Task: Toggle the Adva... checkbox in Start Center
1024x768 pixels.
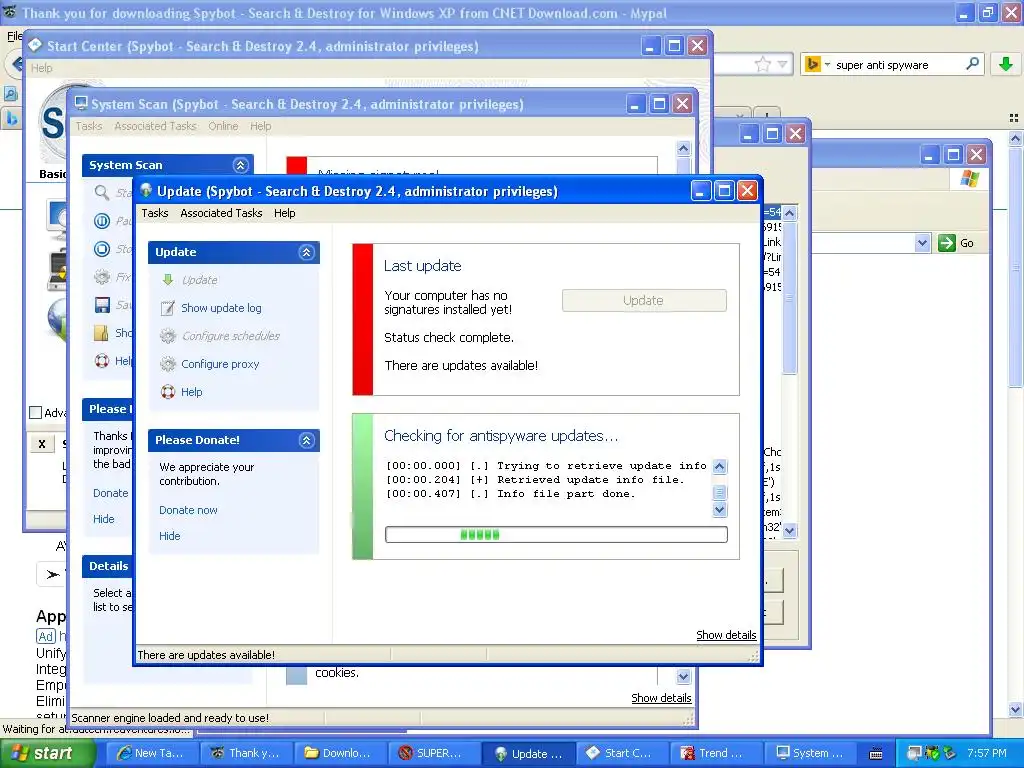Action: point(36,413)
